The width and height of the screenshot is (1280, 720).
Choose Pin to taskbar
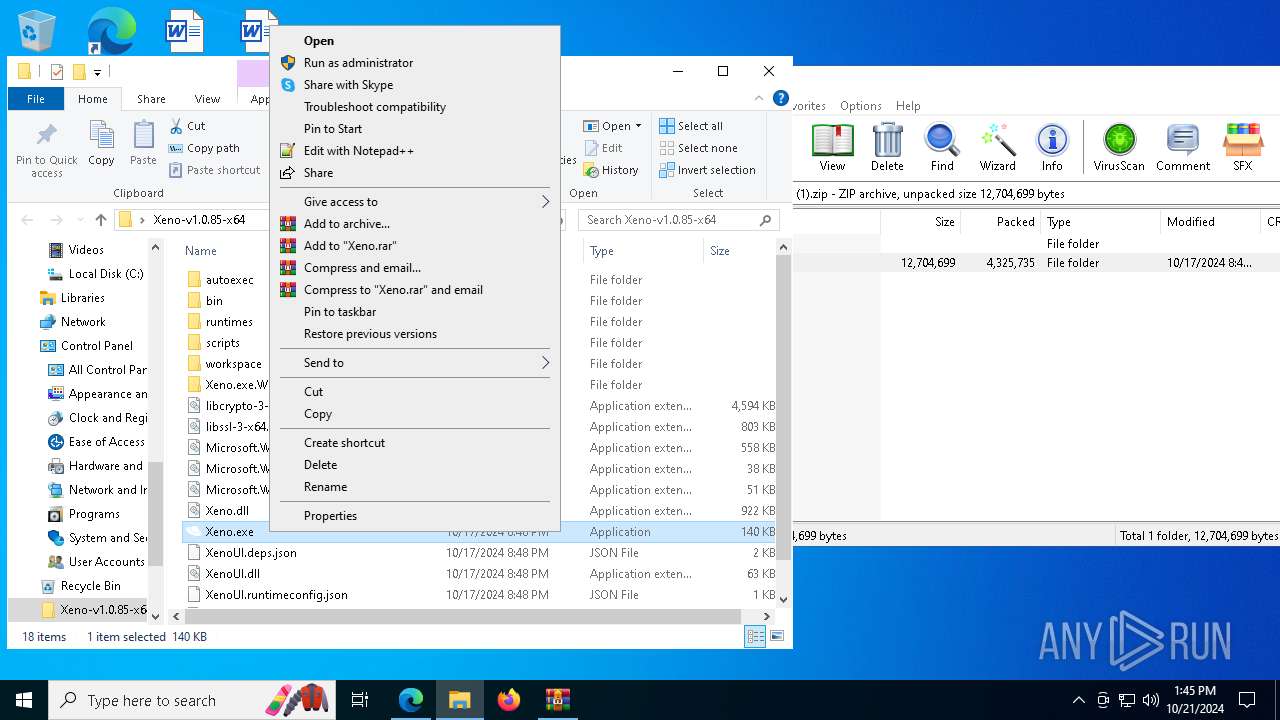pyautogui.click(x=415, y=312)
